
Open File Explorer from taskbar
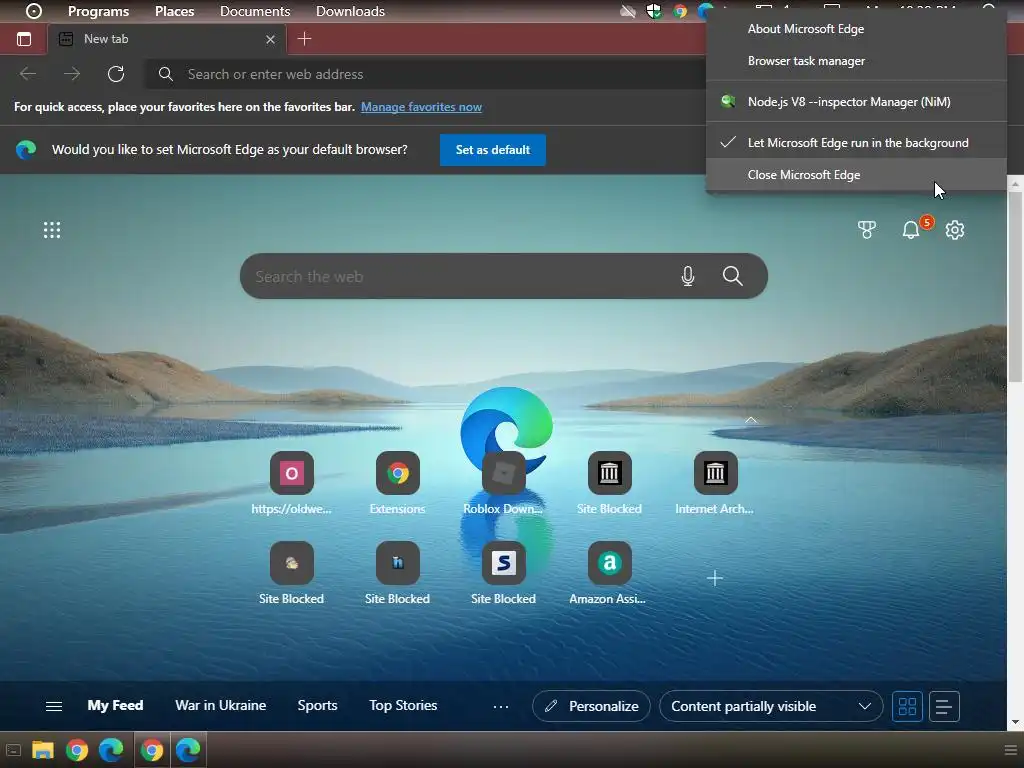coord(42,750)
